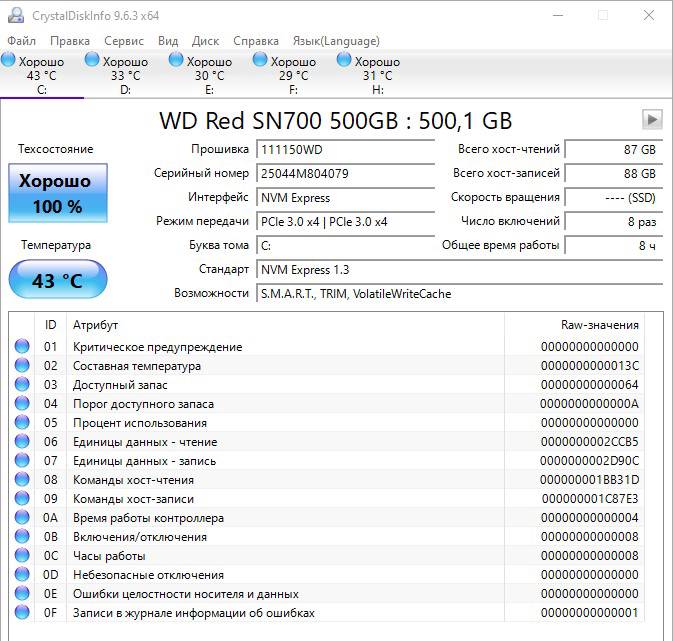Click status orb for Составная температура row
This screenshot has width=673, height=641.
coord(22,365)
